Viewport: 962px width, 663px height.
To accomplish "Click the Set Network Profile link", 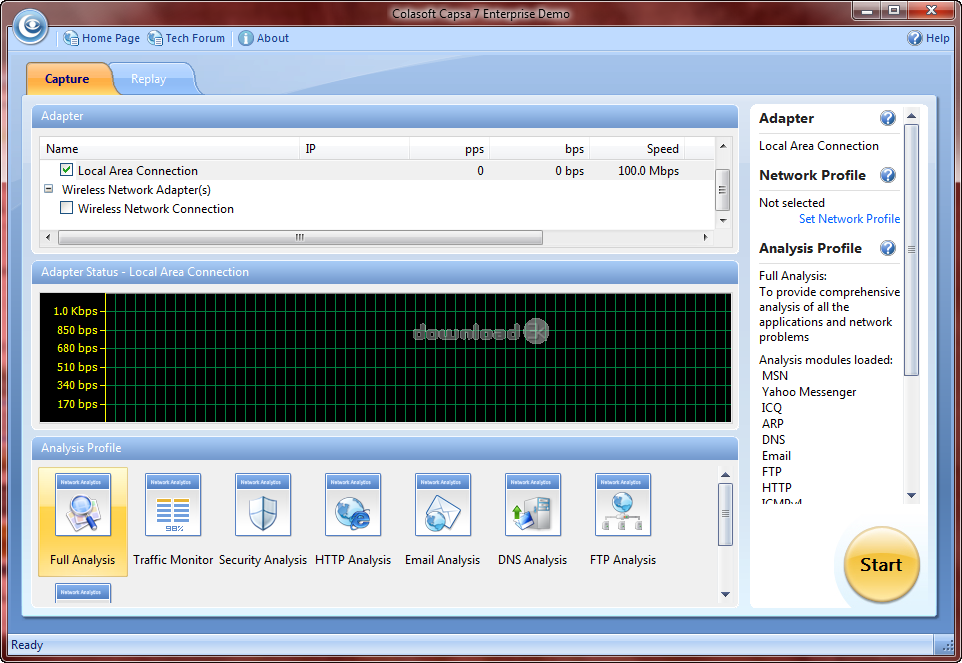I will tap(849, 219).
